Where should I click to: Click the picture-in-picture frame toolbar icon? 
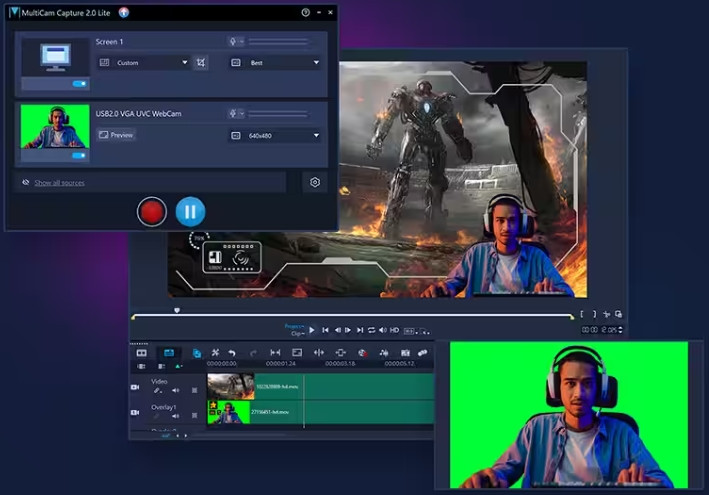point(297,353)
